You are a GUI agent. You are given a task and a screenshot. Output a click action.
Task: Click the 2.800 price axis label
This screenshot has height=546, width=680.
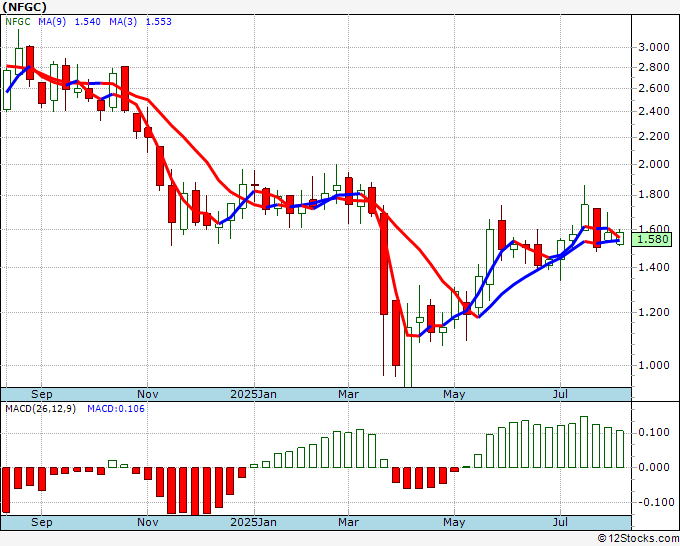pos(654,67)
